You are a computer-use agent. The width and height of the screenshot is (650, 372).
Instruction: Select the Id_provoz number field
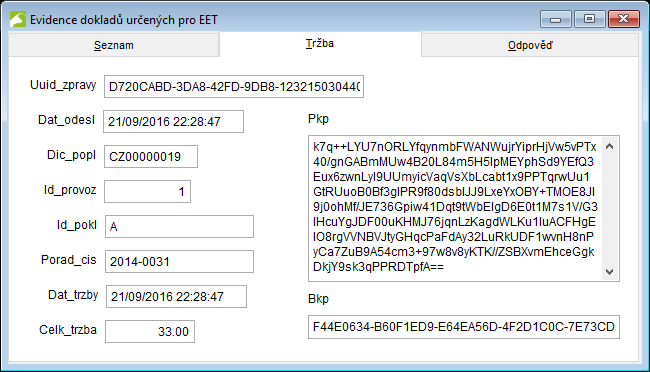point(148,192)
